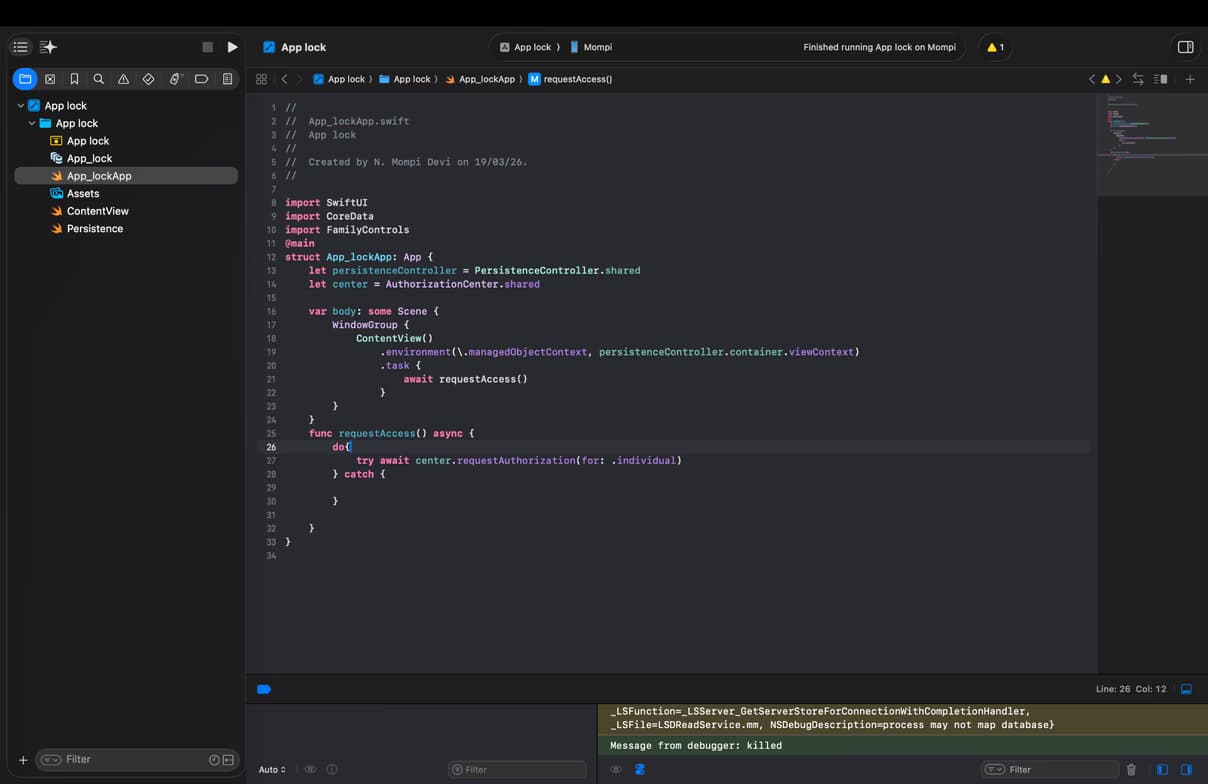Show the warning count in toolbar
The height and width of the screenshot is (784, 1208).
coord(995,47)
